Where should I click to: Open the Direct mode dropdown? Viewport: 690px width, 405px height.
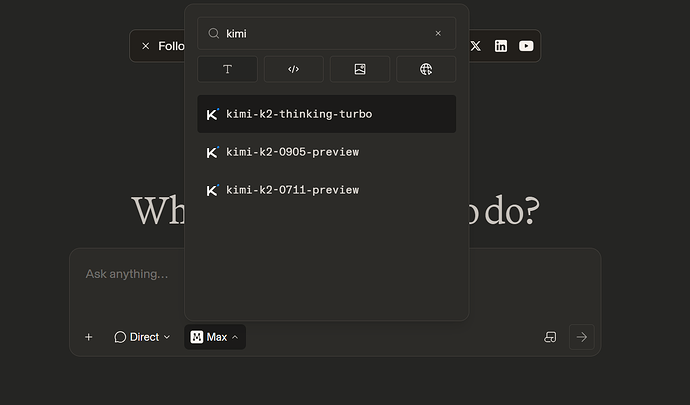142,337
